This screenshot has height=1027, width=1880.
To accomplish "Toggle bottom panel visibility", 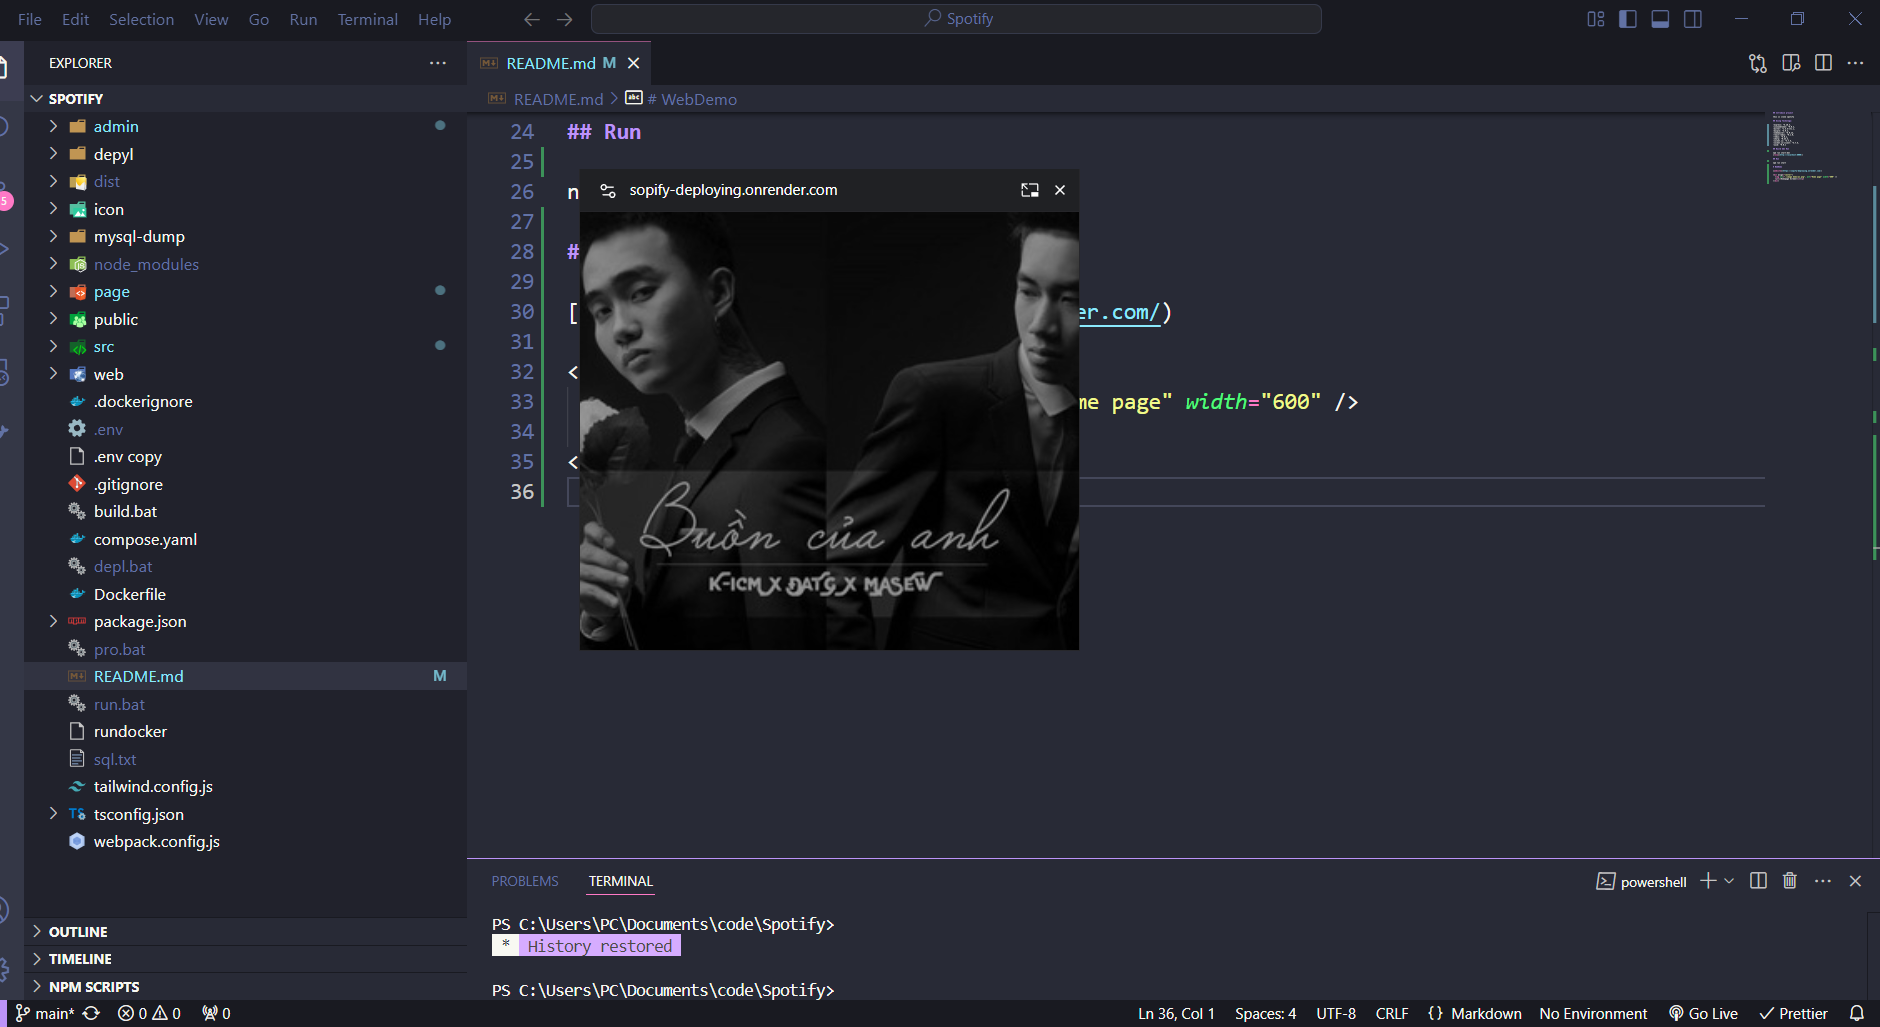I will pyautogui.click(x=1660, y=19).
